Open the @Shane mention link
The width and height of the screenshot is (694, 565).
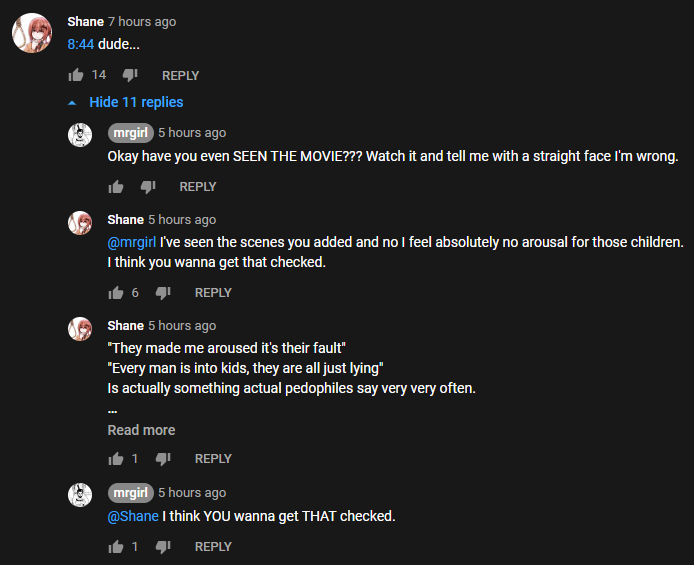133,516
